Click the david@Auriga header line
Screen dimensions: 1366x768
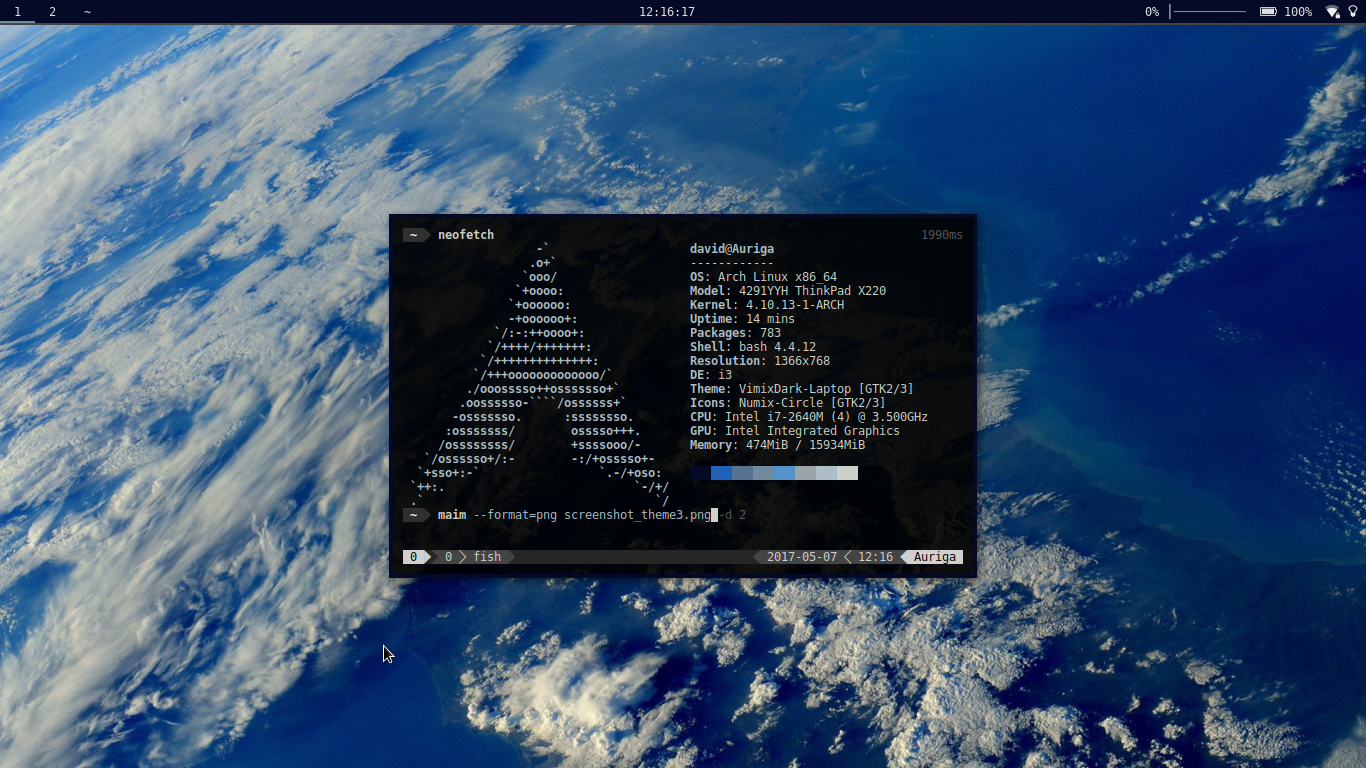point(732,249)
